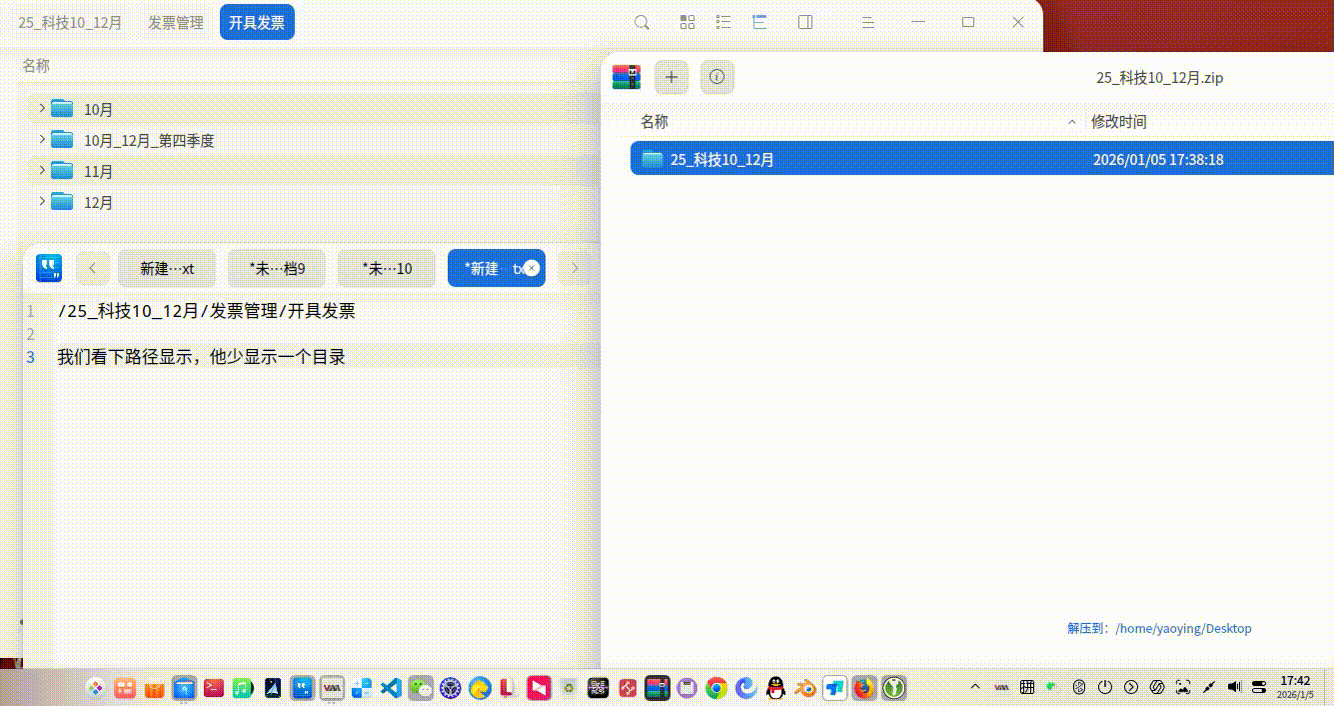This screenshot has width=1334, height=706.
Task: Click the text editor app logo
Action: tap(49, 268)
